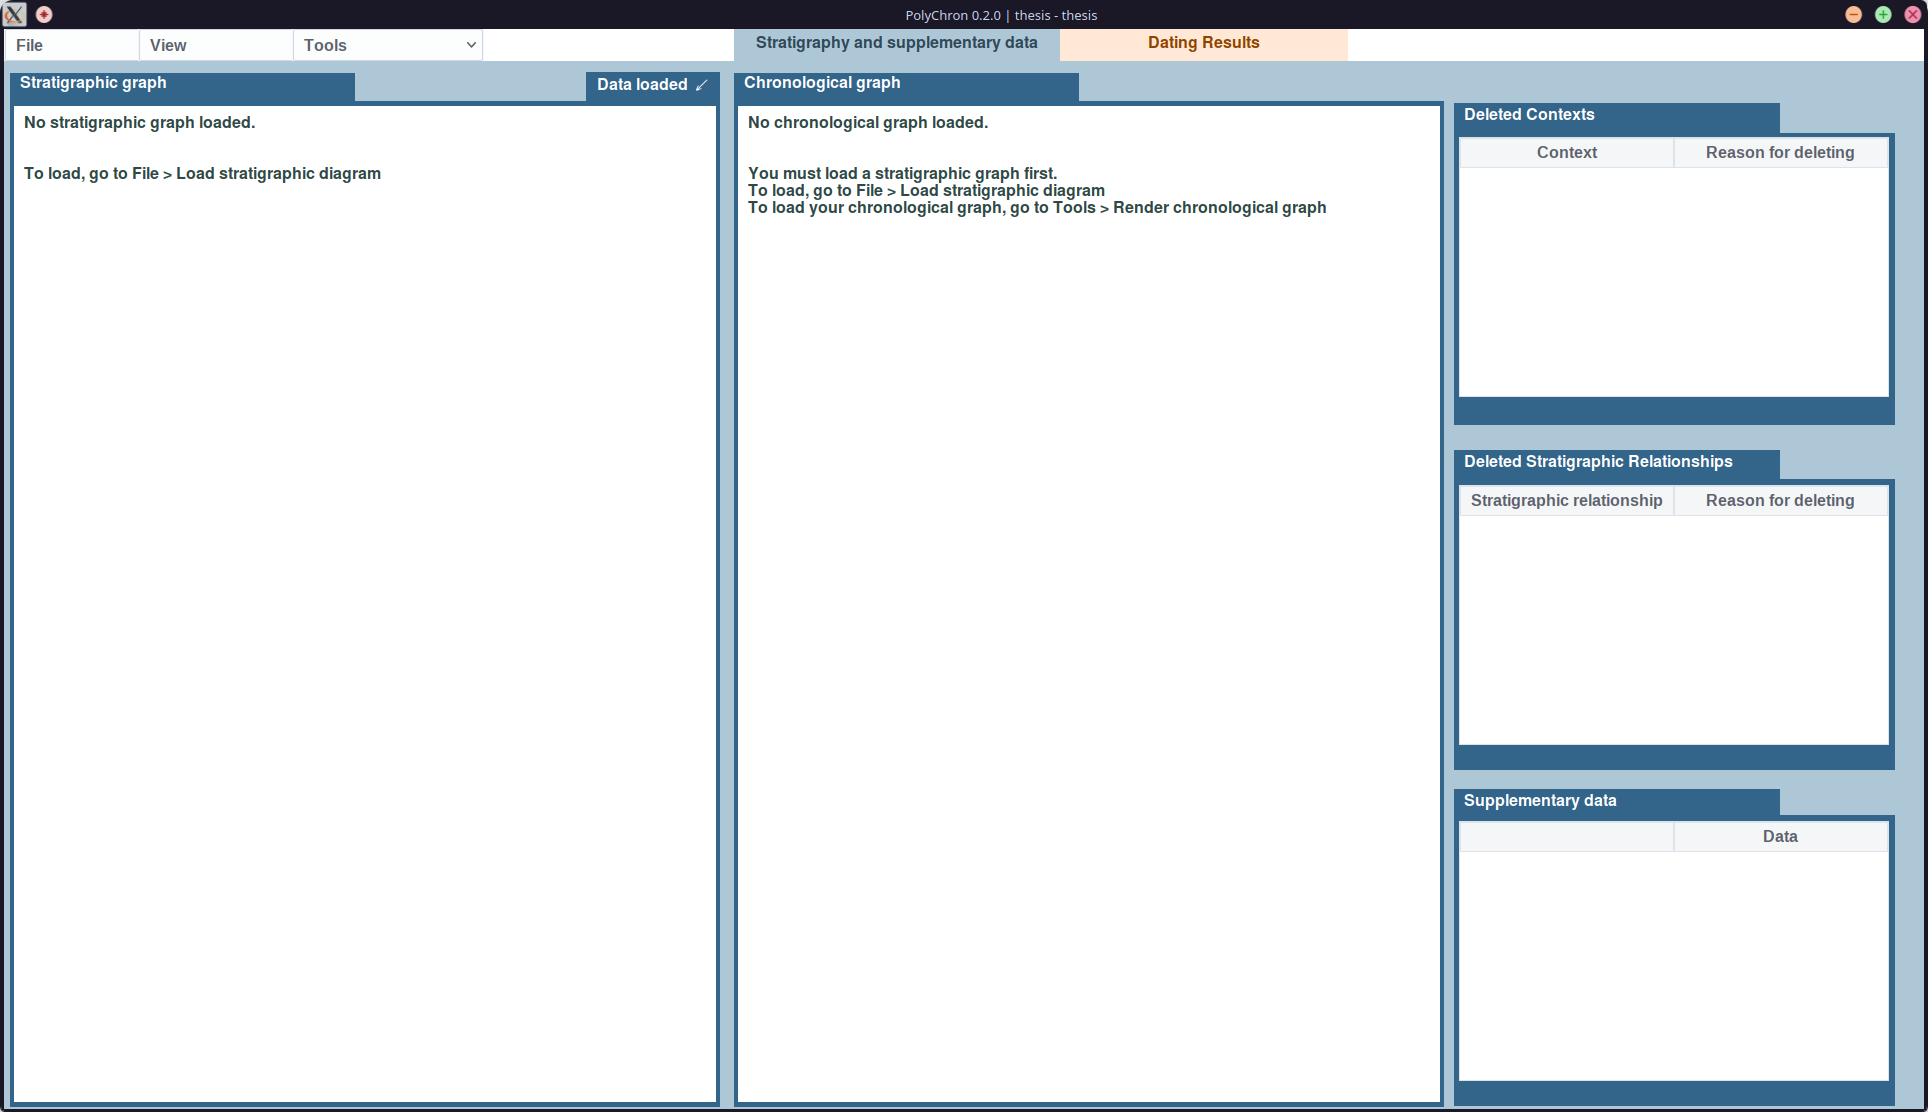Click the Tools dropdown chevron arrow

click(x=471, y=45)
